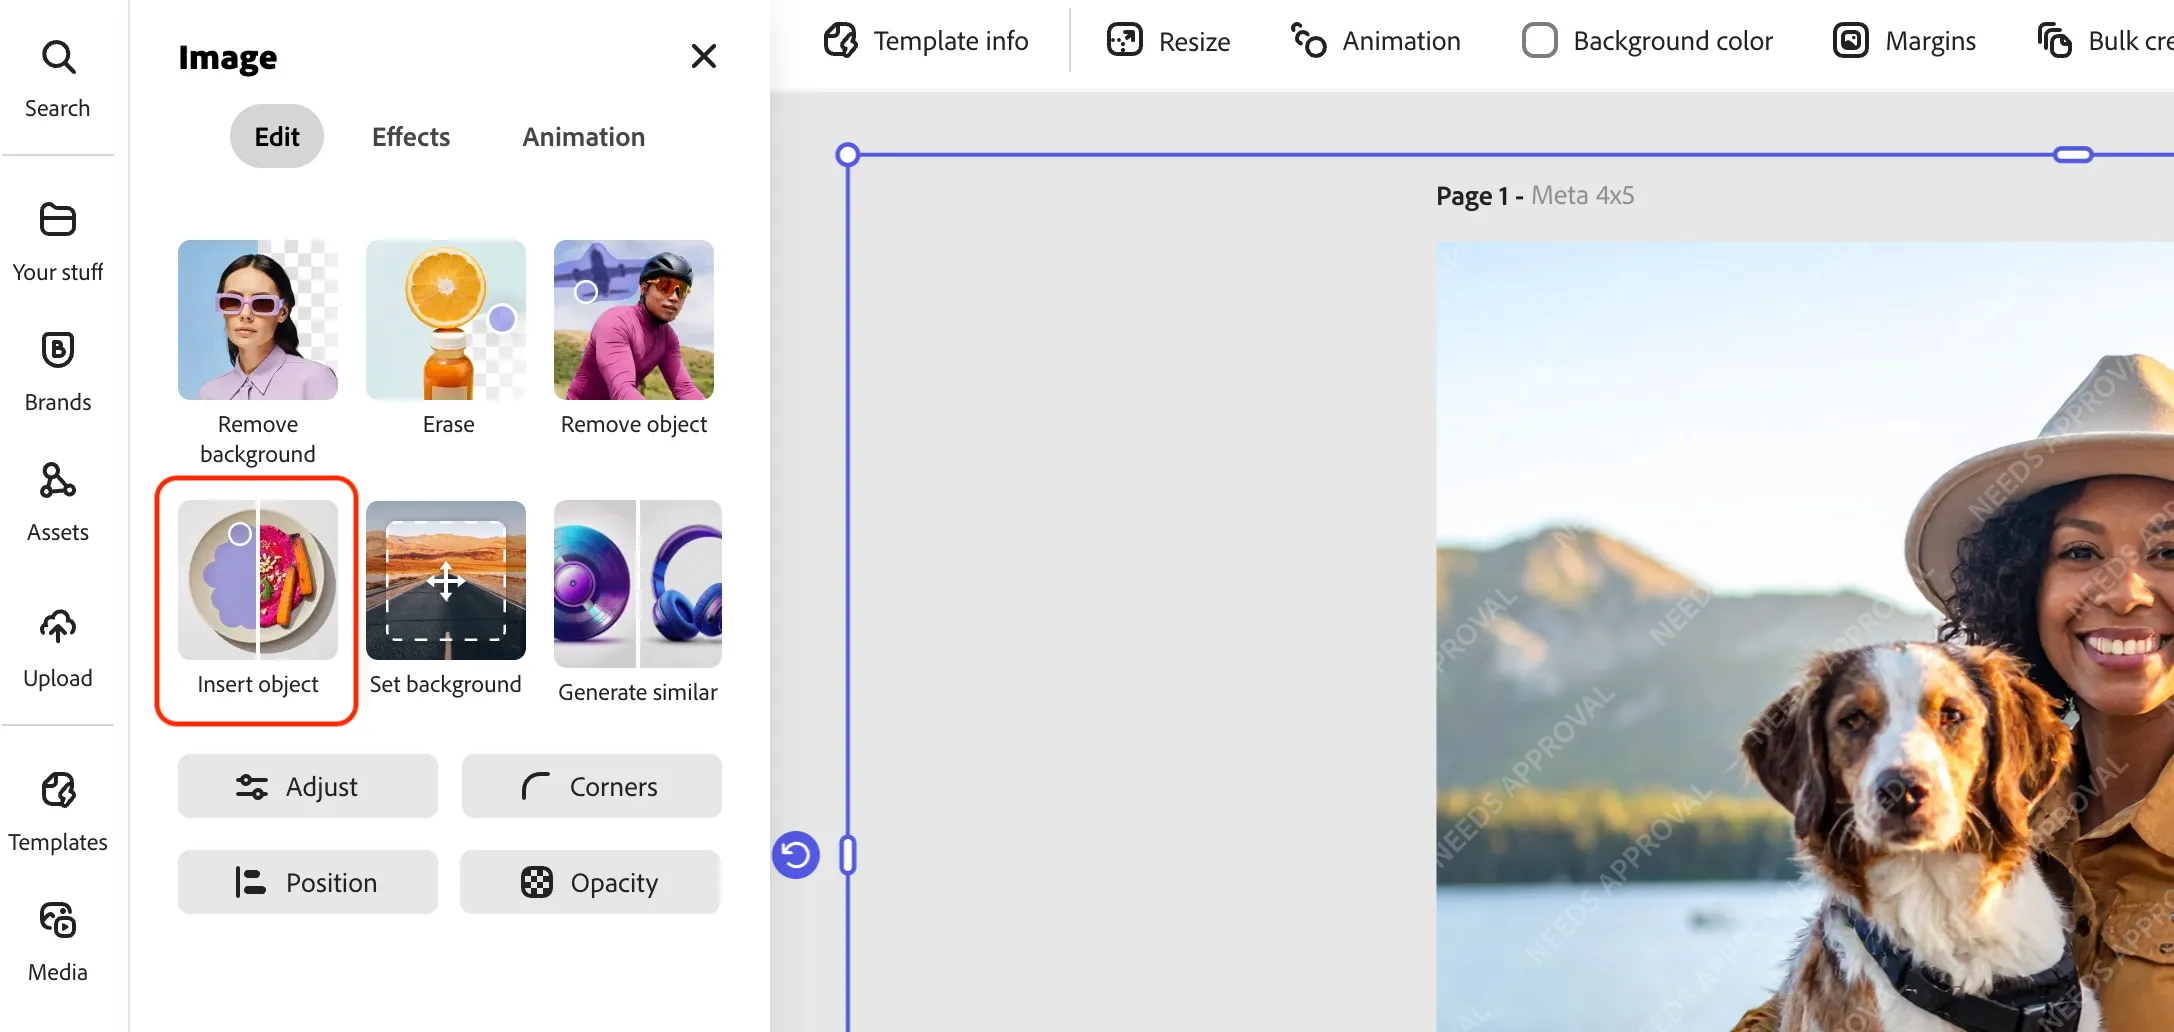Open the Position settings
The height and width of the screenshot is (1032, 2174).
click(x=308, y=882)
